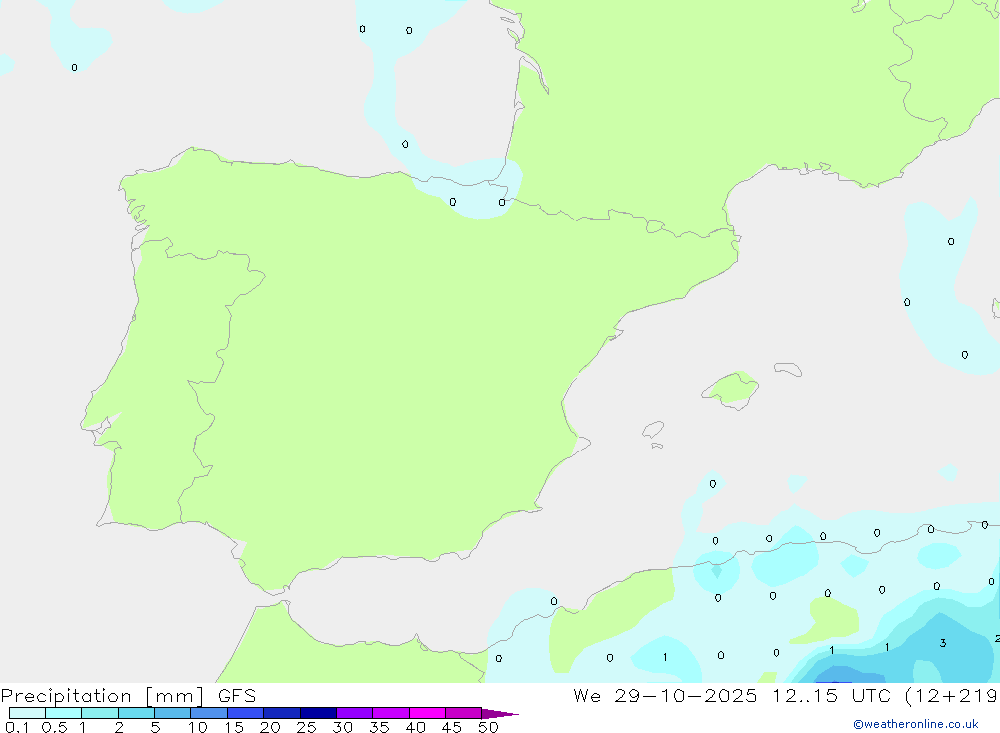Select the legend swatch between 5 and 10

point(172,713)
